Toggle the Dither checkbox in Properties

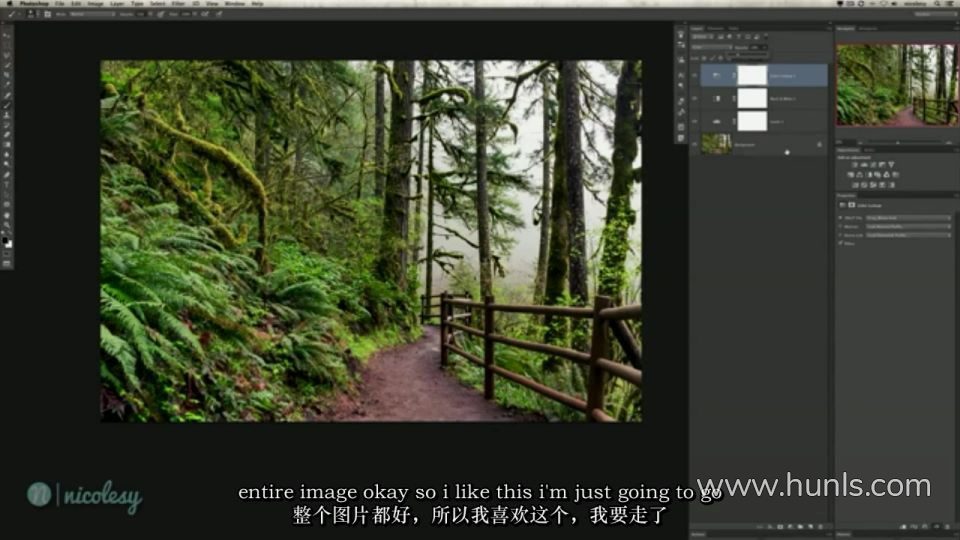(x=841, y=244)
